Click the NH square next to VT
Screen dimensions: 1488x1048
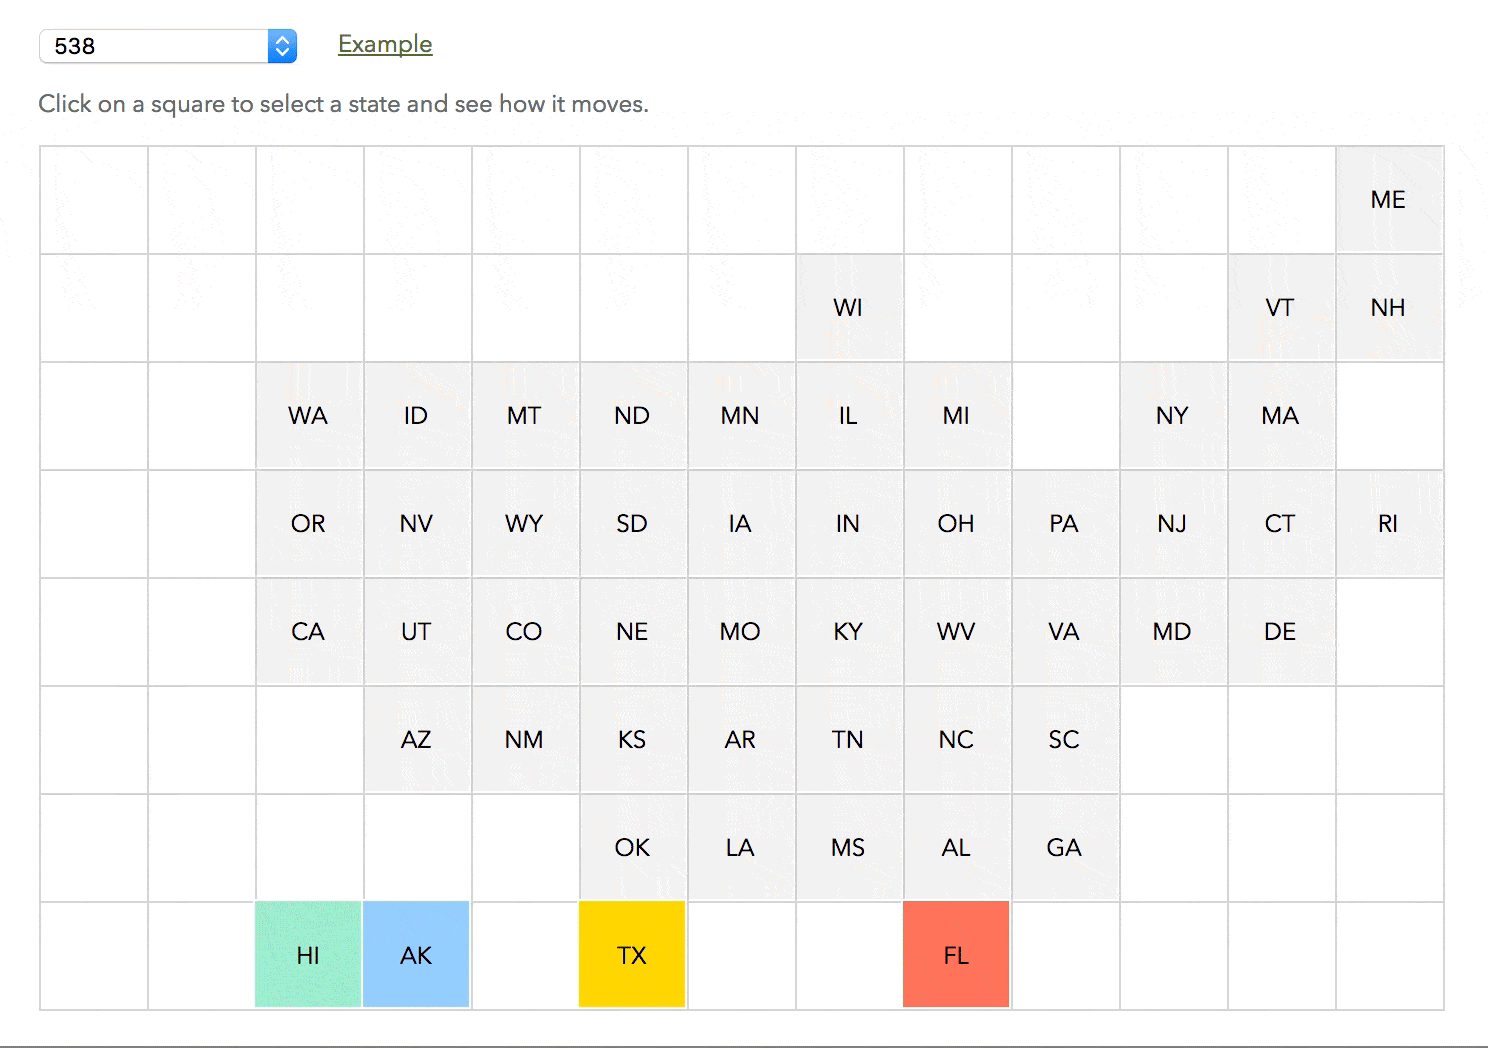(x=1389, y=308)
